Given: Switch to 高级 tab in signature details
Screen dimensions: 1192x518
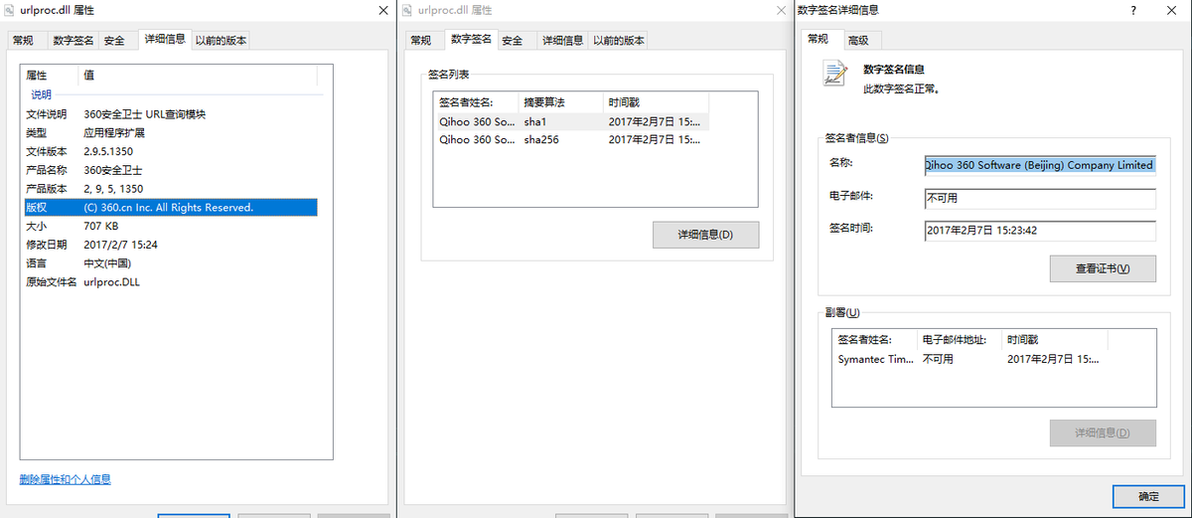Looking at the screenshot, I should tap(858, 41).
